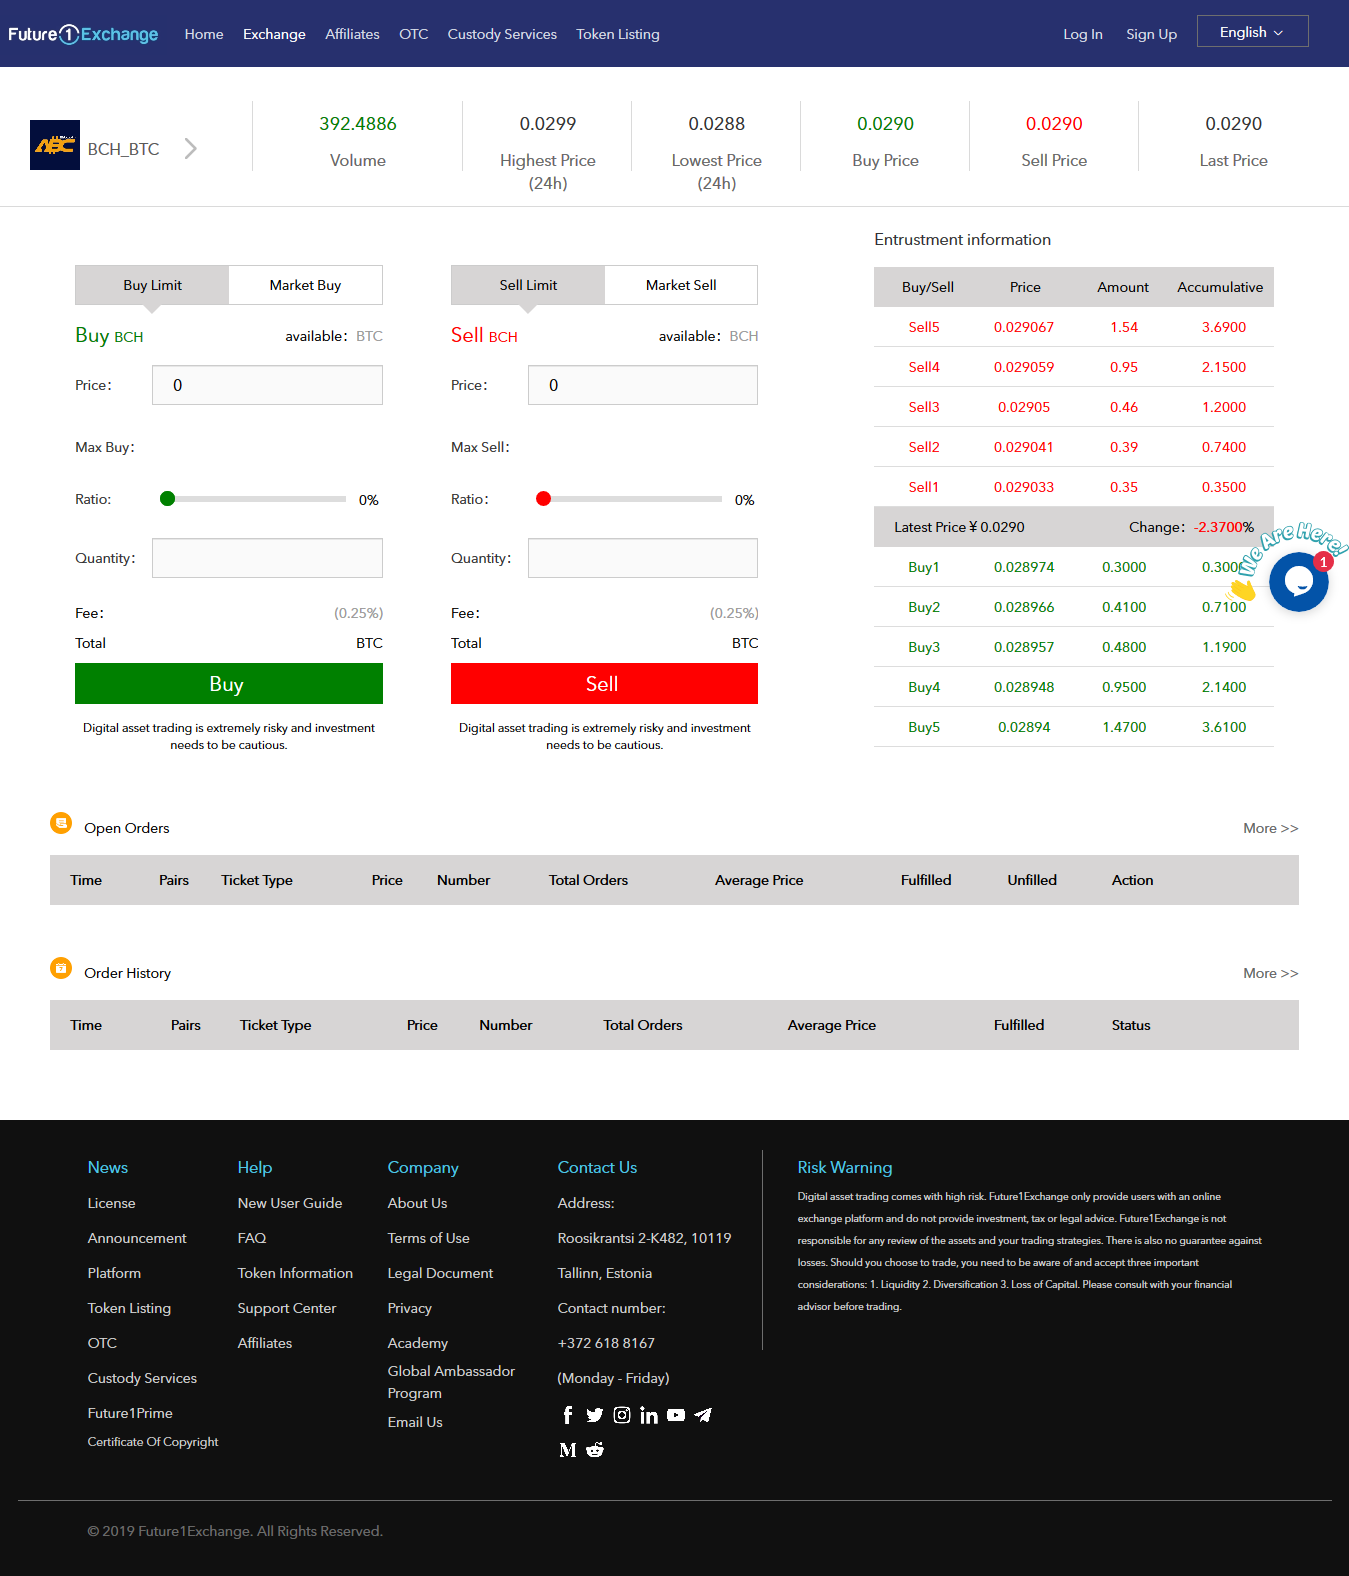Click Sign Up in the header
Viewport: 1349px width, 1576px height.
pos(1151,34)
